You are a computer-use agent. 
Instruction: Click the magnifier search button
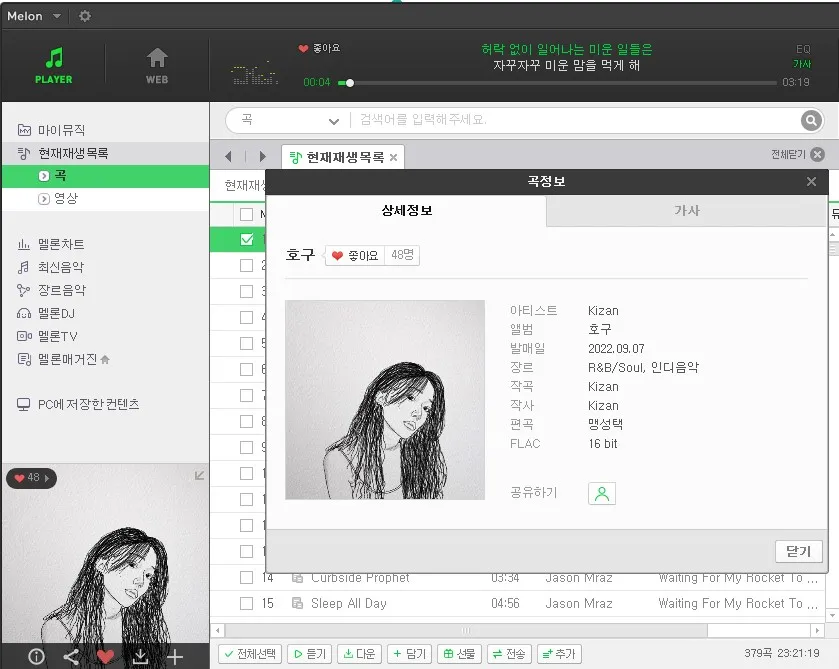[811, 120]
